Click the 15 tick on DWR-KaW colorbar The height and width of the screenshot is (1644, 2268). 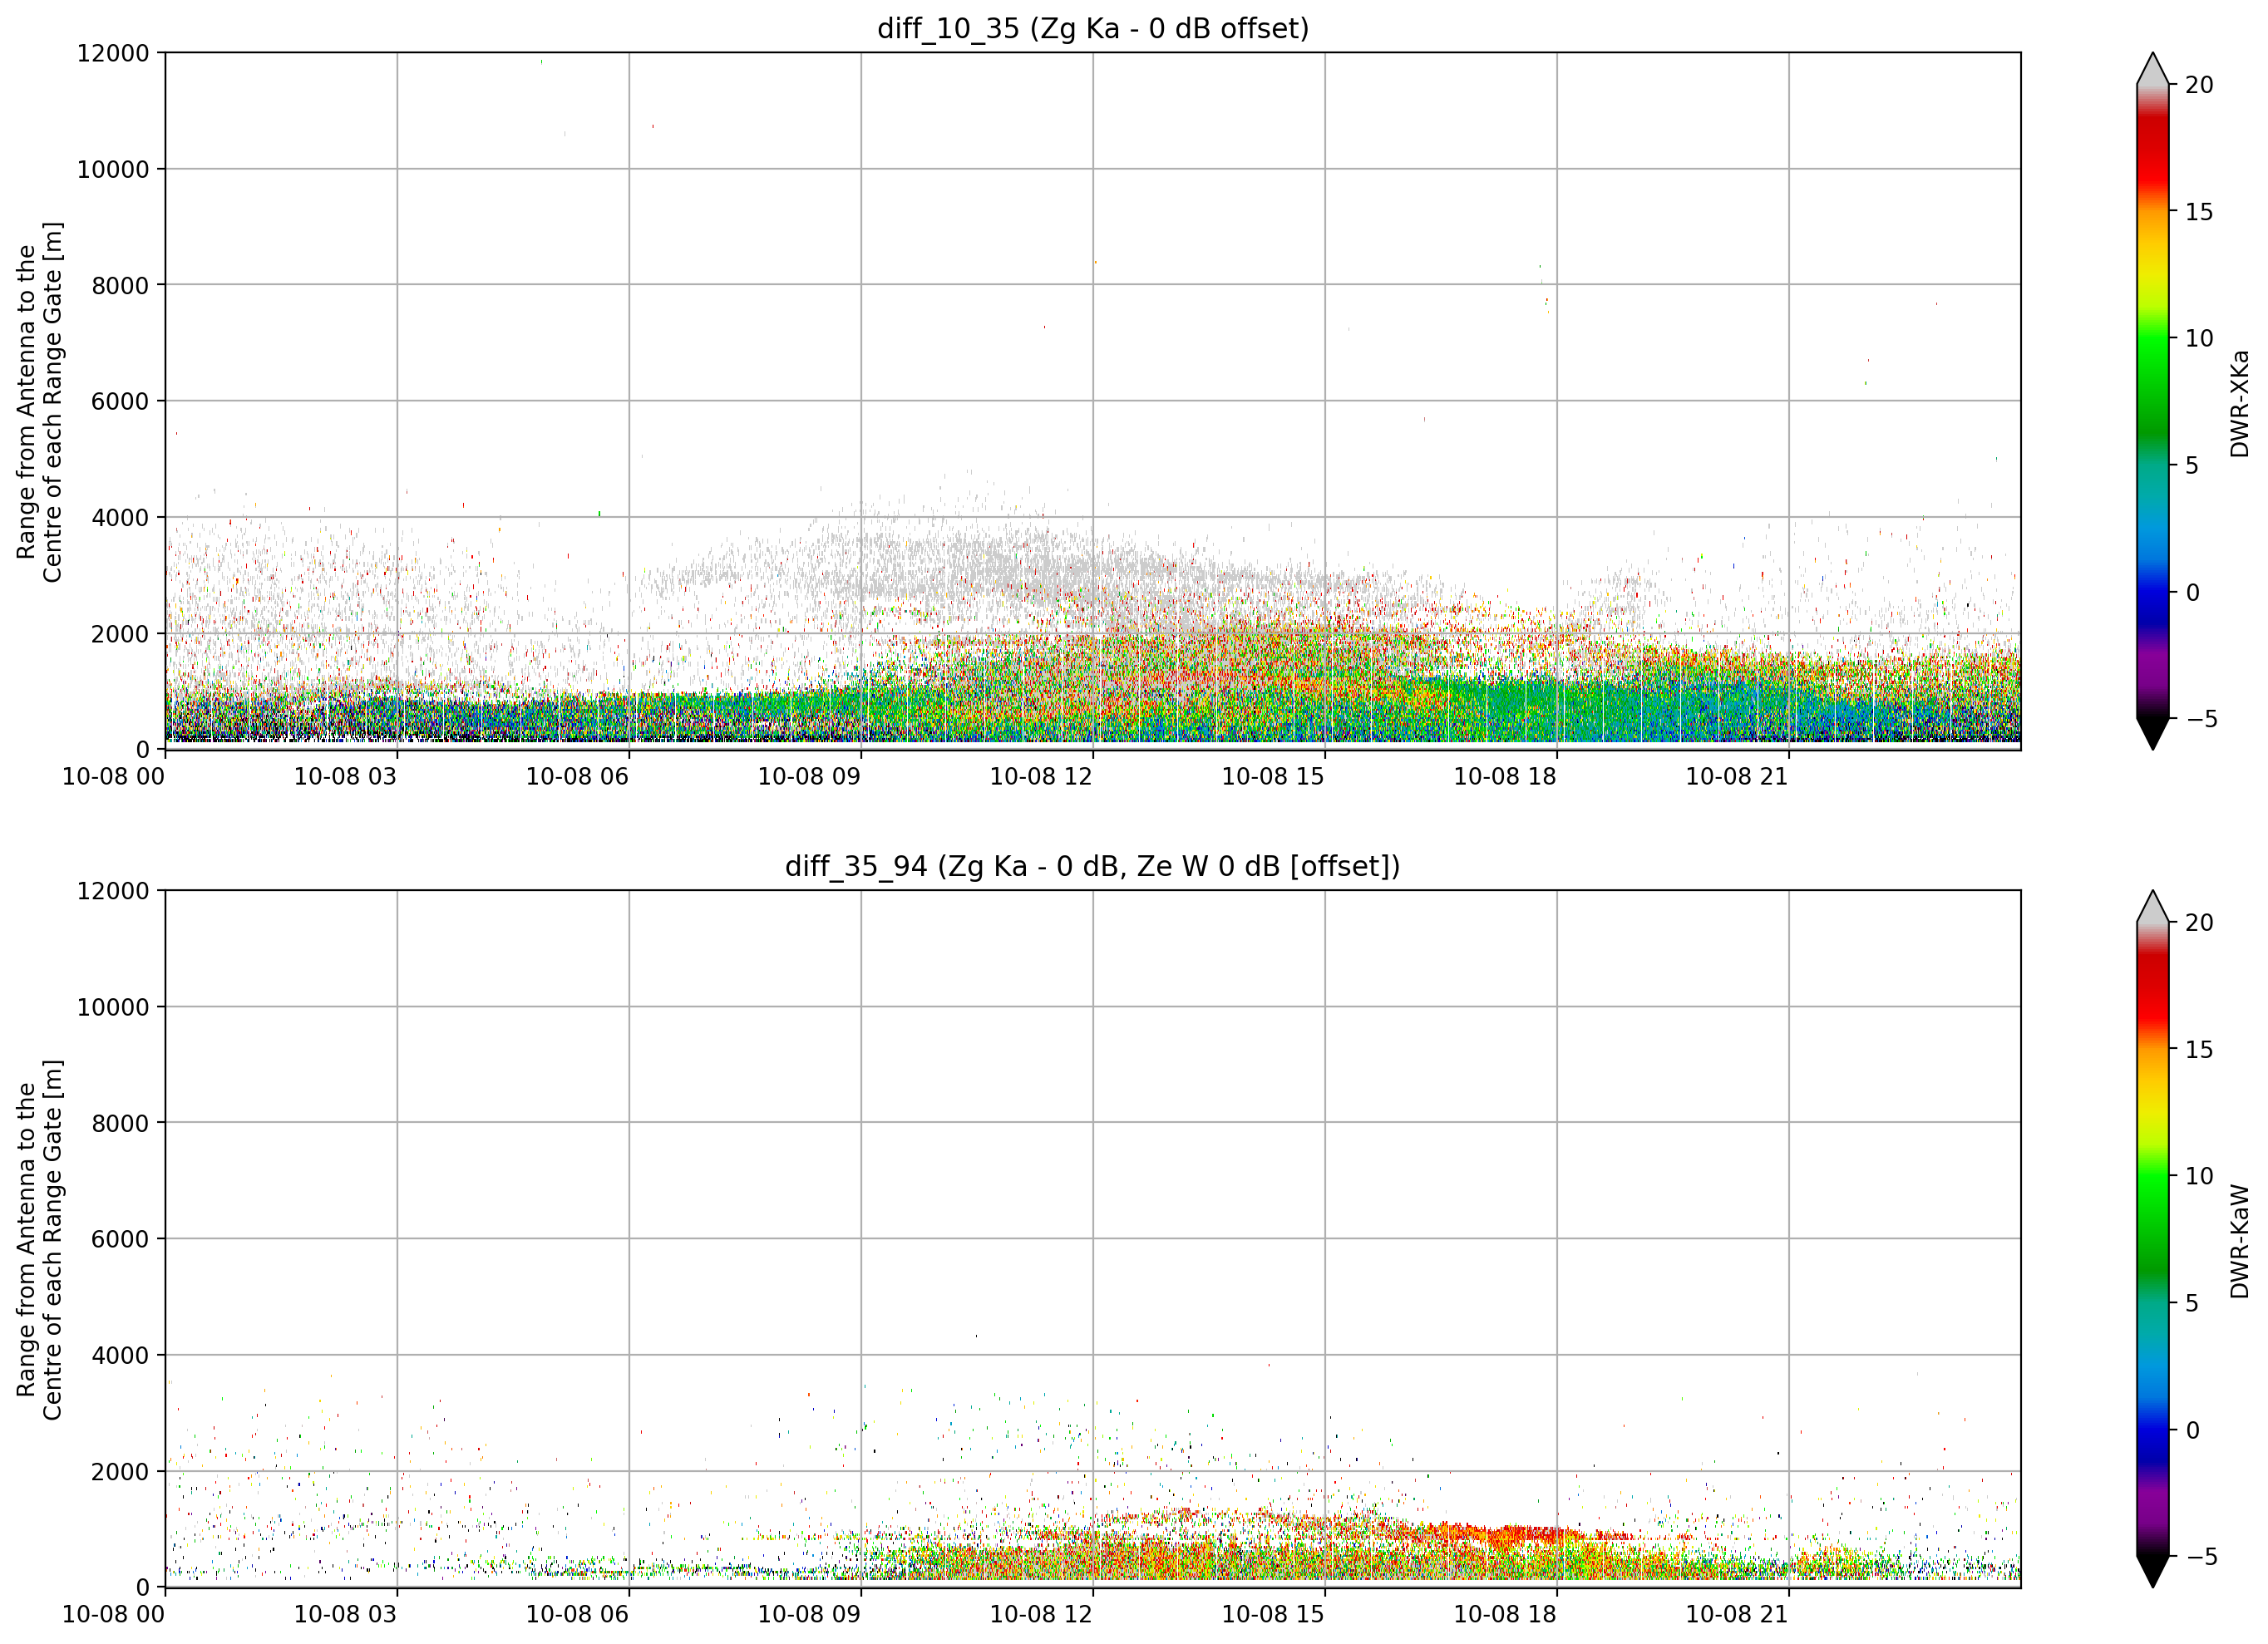(x=2199, y=1049)
